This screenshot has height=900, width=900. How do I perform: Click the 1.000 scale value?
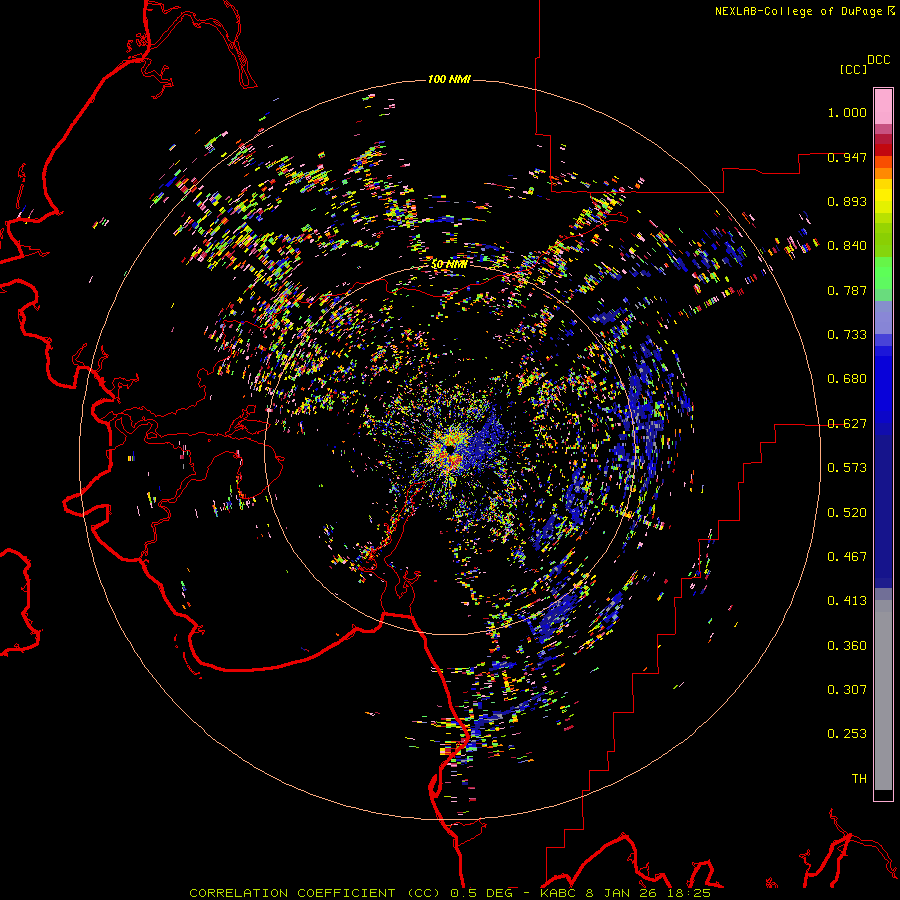pyautogui.click(x=847, y=112)
